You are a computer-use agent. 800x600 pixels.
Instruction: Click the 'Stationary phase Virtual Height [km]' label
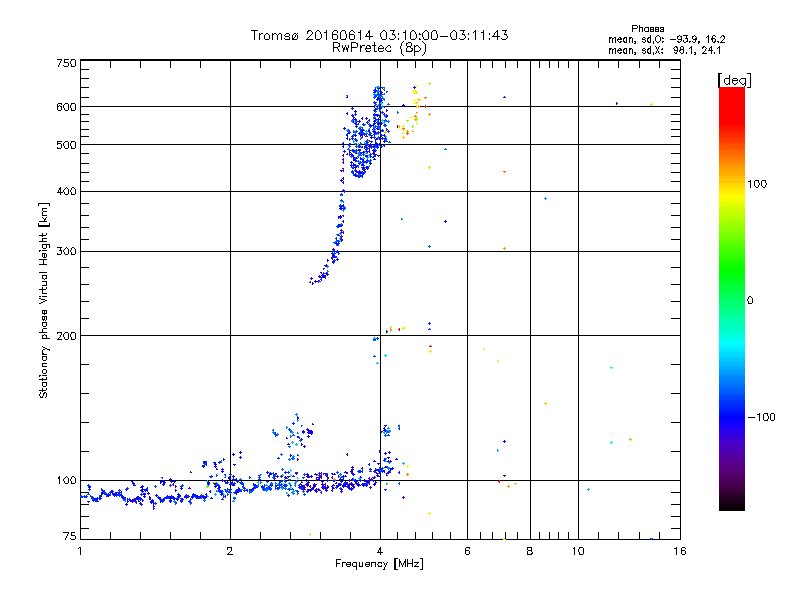(44, 300)
